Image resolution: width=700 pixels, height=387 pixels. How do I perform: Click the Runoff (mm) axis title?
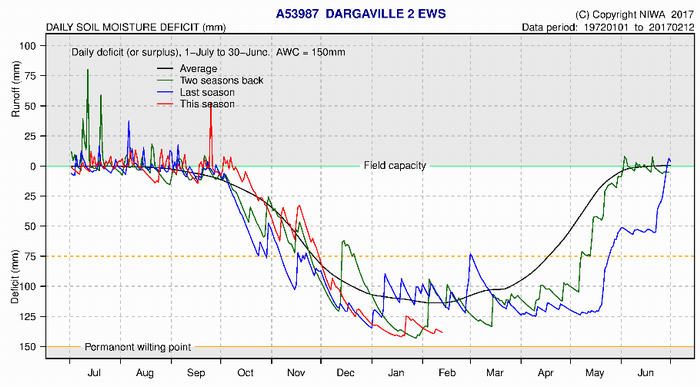click(16, 88)
